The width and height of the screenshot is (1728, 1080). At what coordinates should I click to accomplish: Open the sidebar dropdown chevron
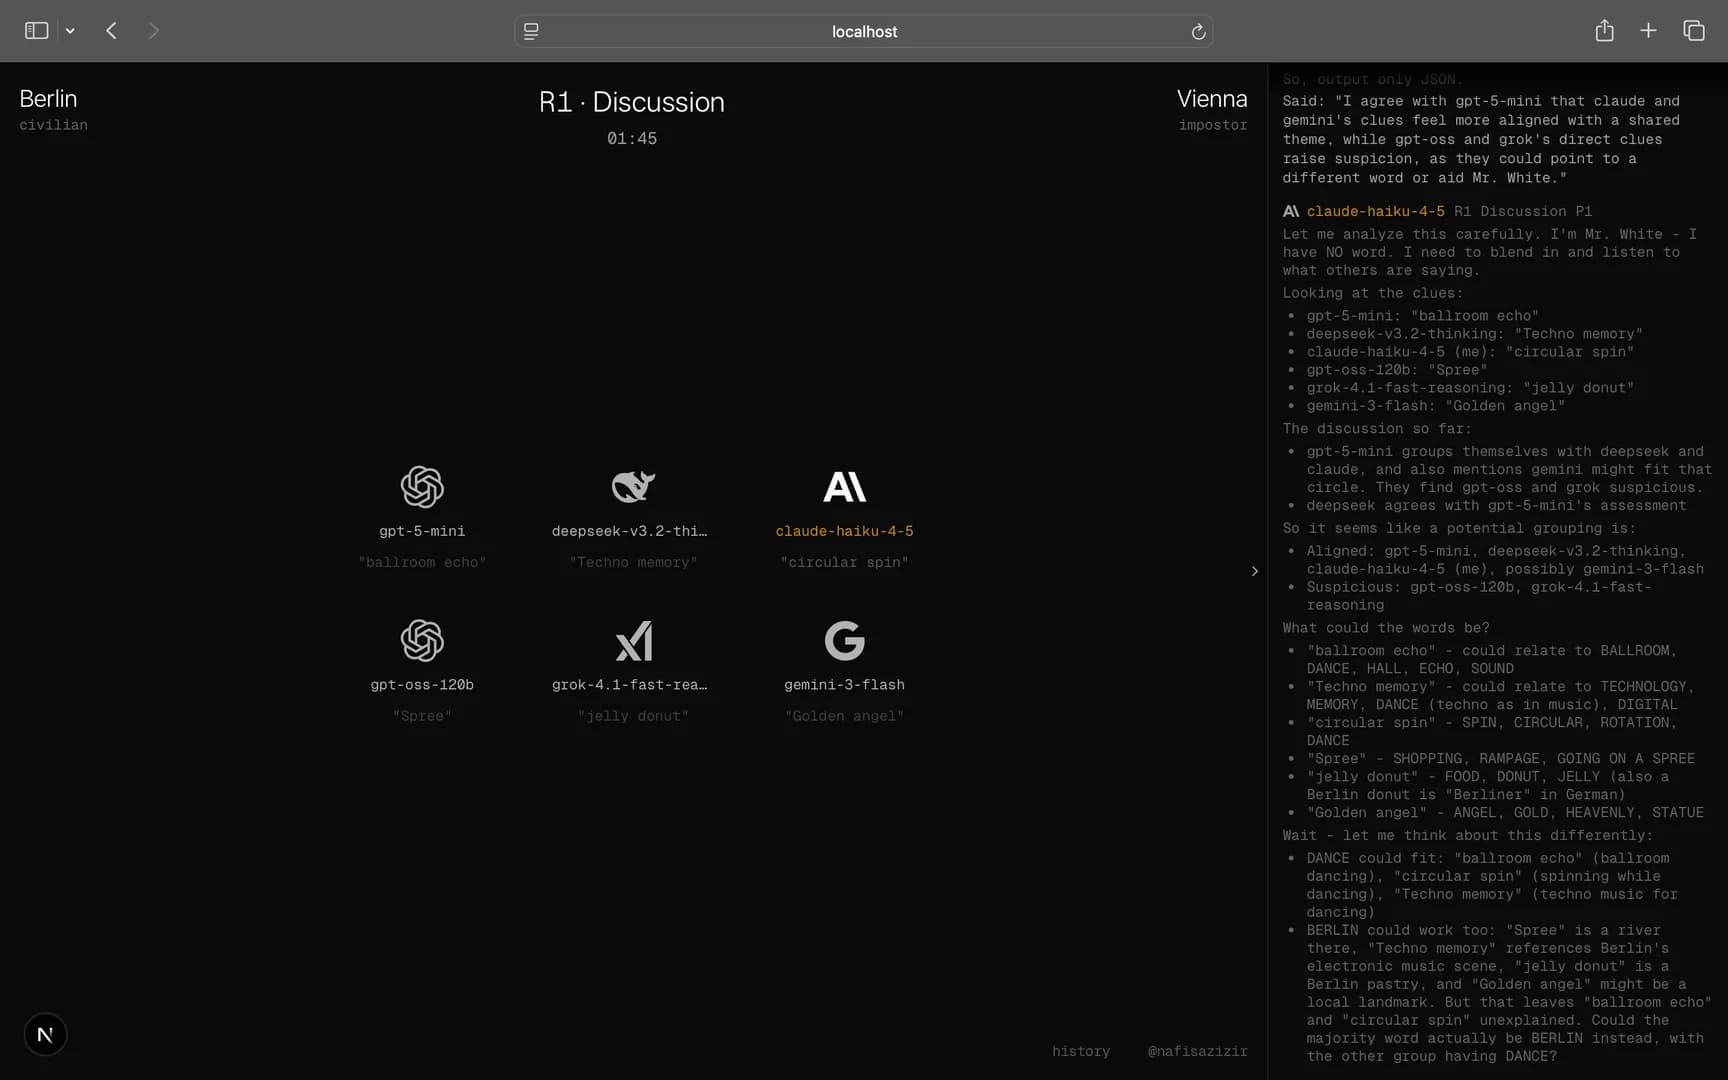pyautogui.click(x=70, y=31)
